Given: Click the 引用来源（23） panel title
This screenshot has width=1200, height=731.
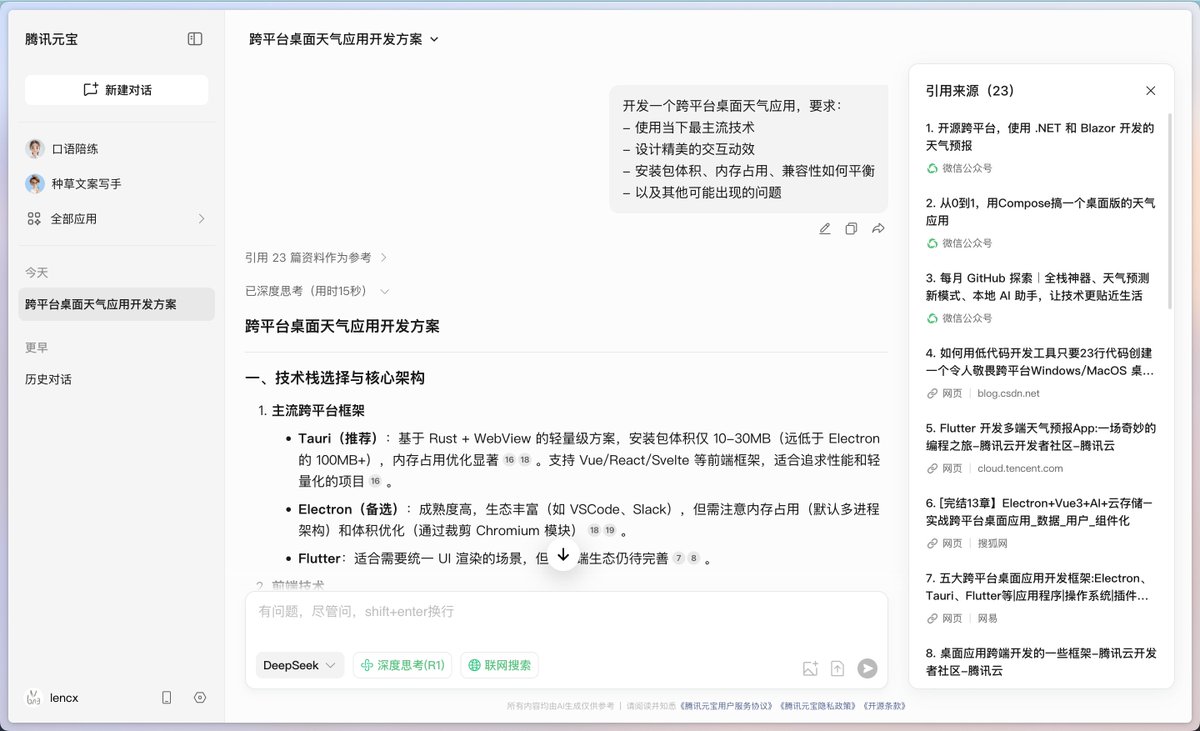Looking at the screenshot, I should [x=969, y=91].
